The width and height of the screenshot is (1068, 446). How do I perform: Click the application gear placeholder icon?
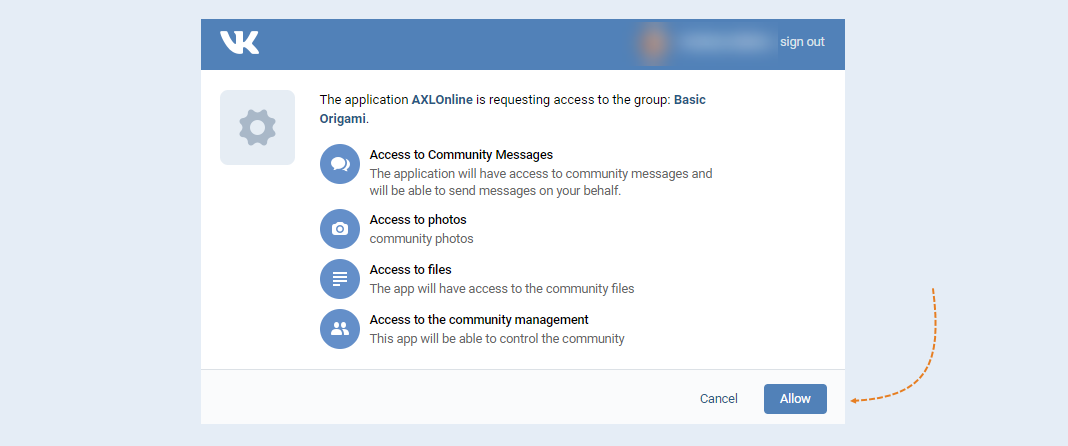click(x=257, y=127)
